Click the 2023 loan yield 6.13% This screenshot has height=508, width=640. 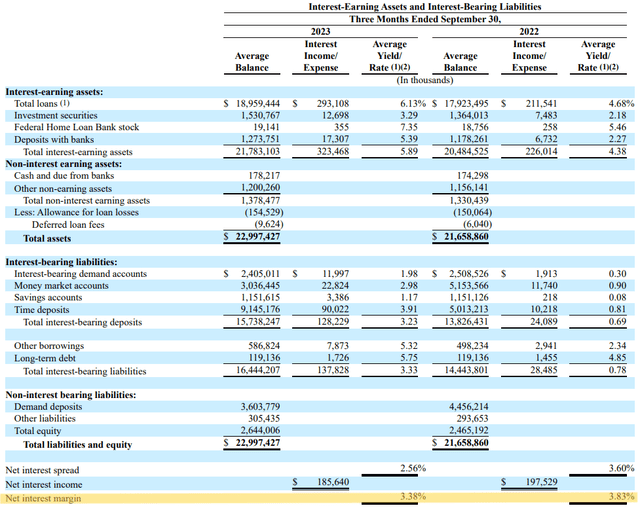pyautogui.click(x=413, y=104)
